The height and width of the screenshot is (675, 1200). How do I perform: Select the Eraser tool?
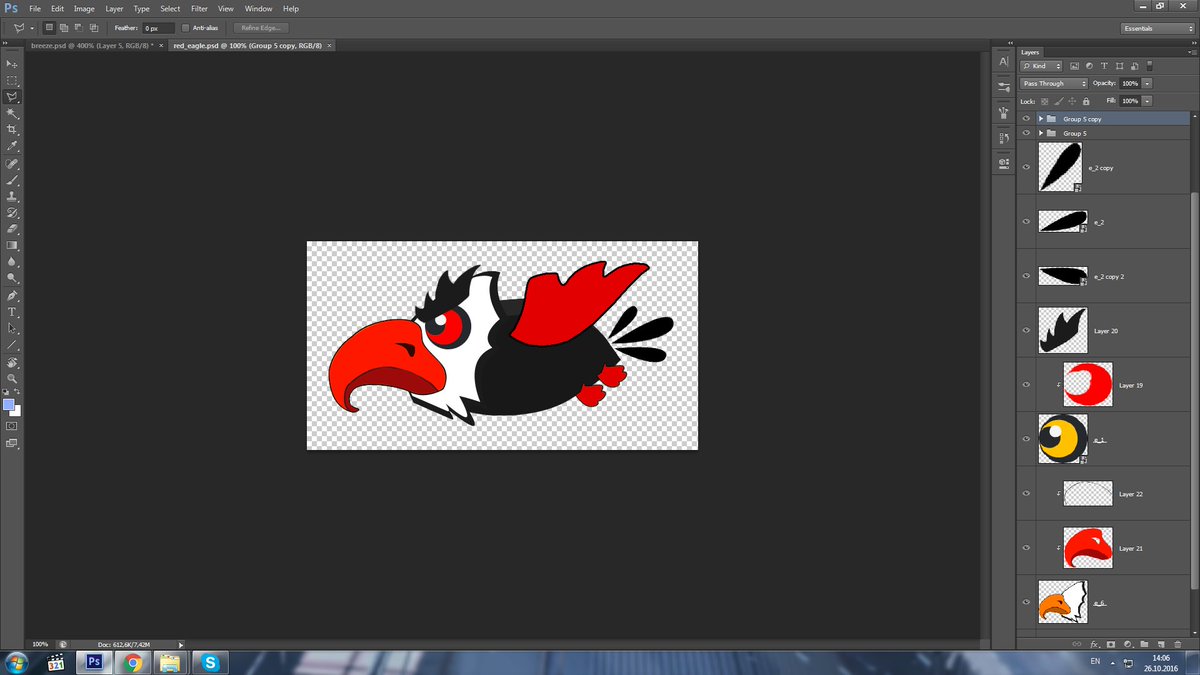pos(13,229)
